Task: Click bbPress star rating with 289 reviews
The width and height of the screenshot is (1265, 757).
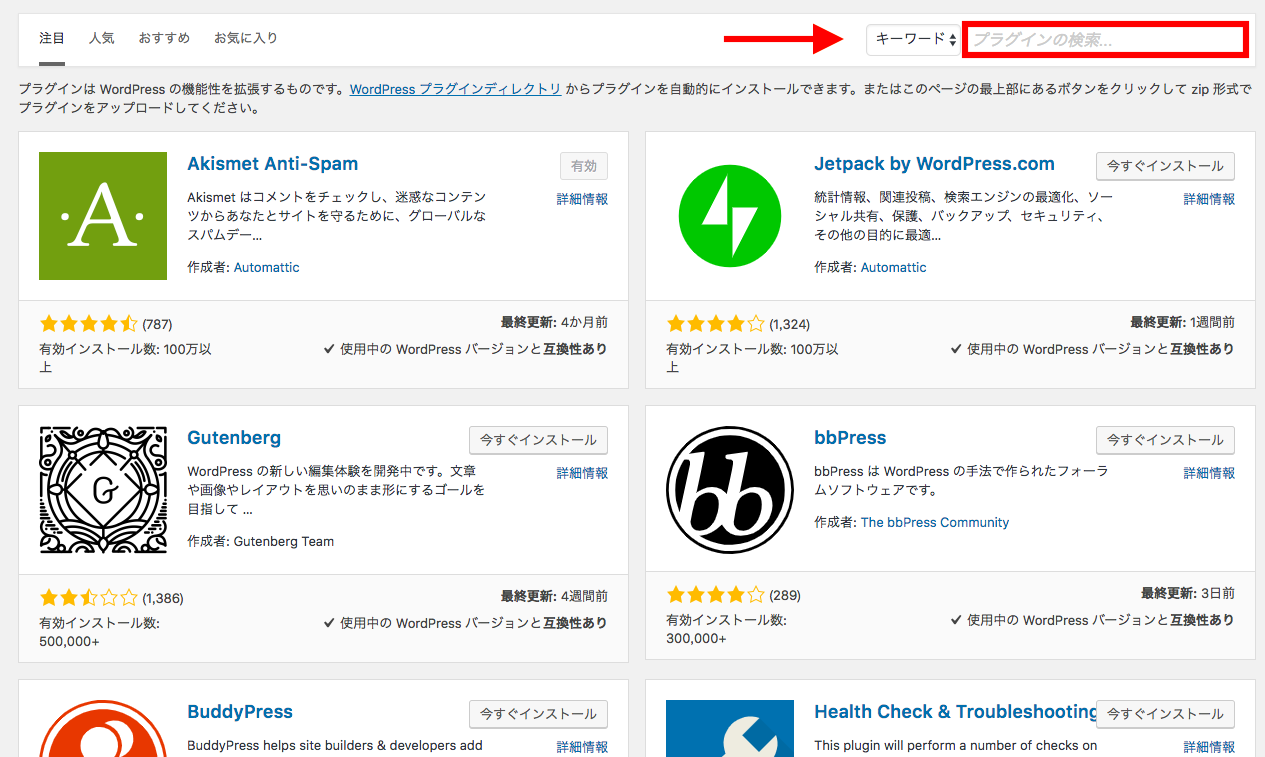Action: click(715, 595)
